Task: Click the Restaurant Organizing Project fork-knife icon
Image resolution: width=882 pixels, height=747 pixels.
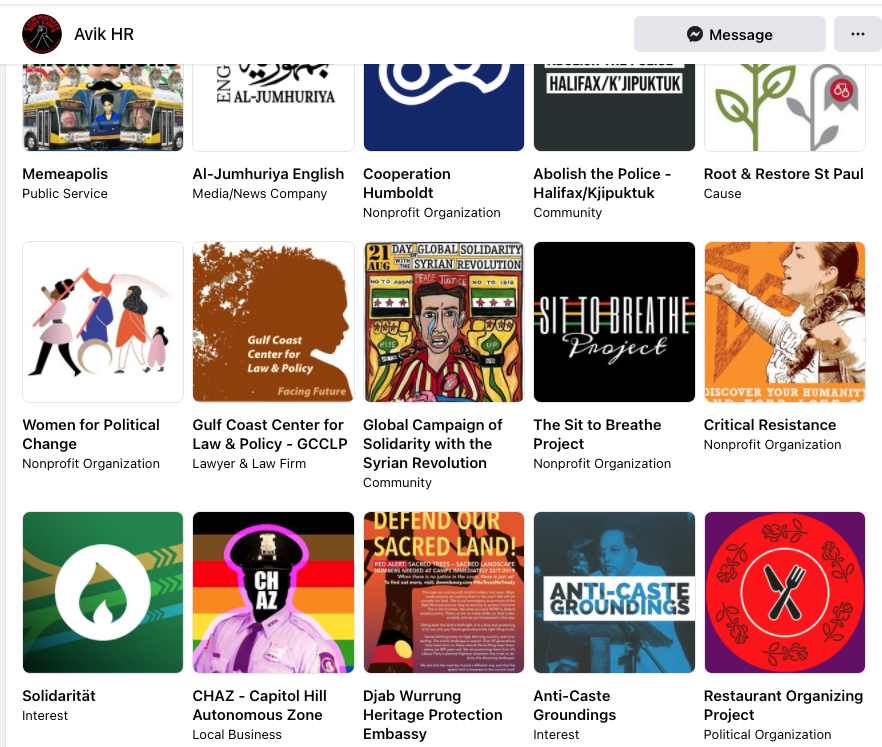Action: (x=784, y=592)
